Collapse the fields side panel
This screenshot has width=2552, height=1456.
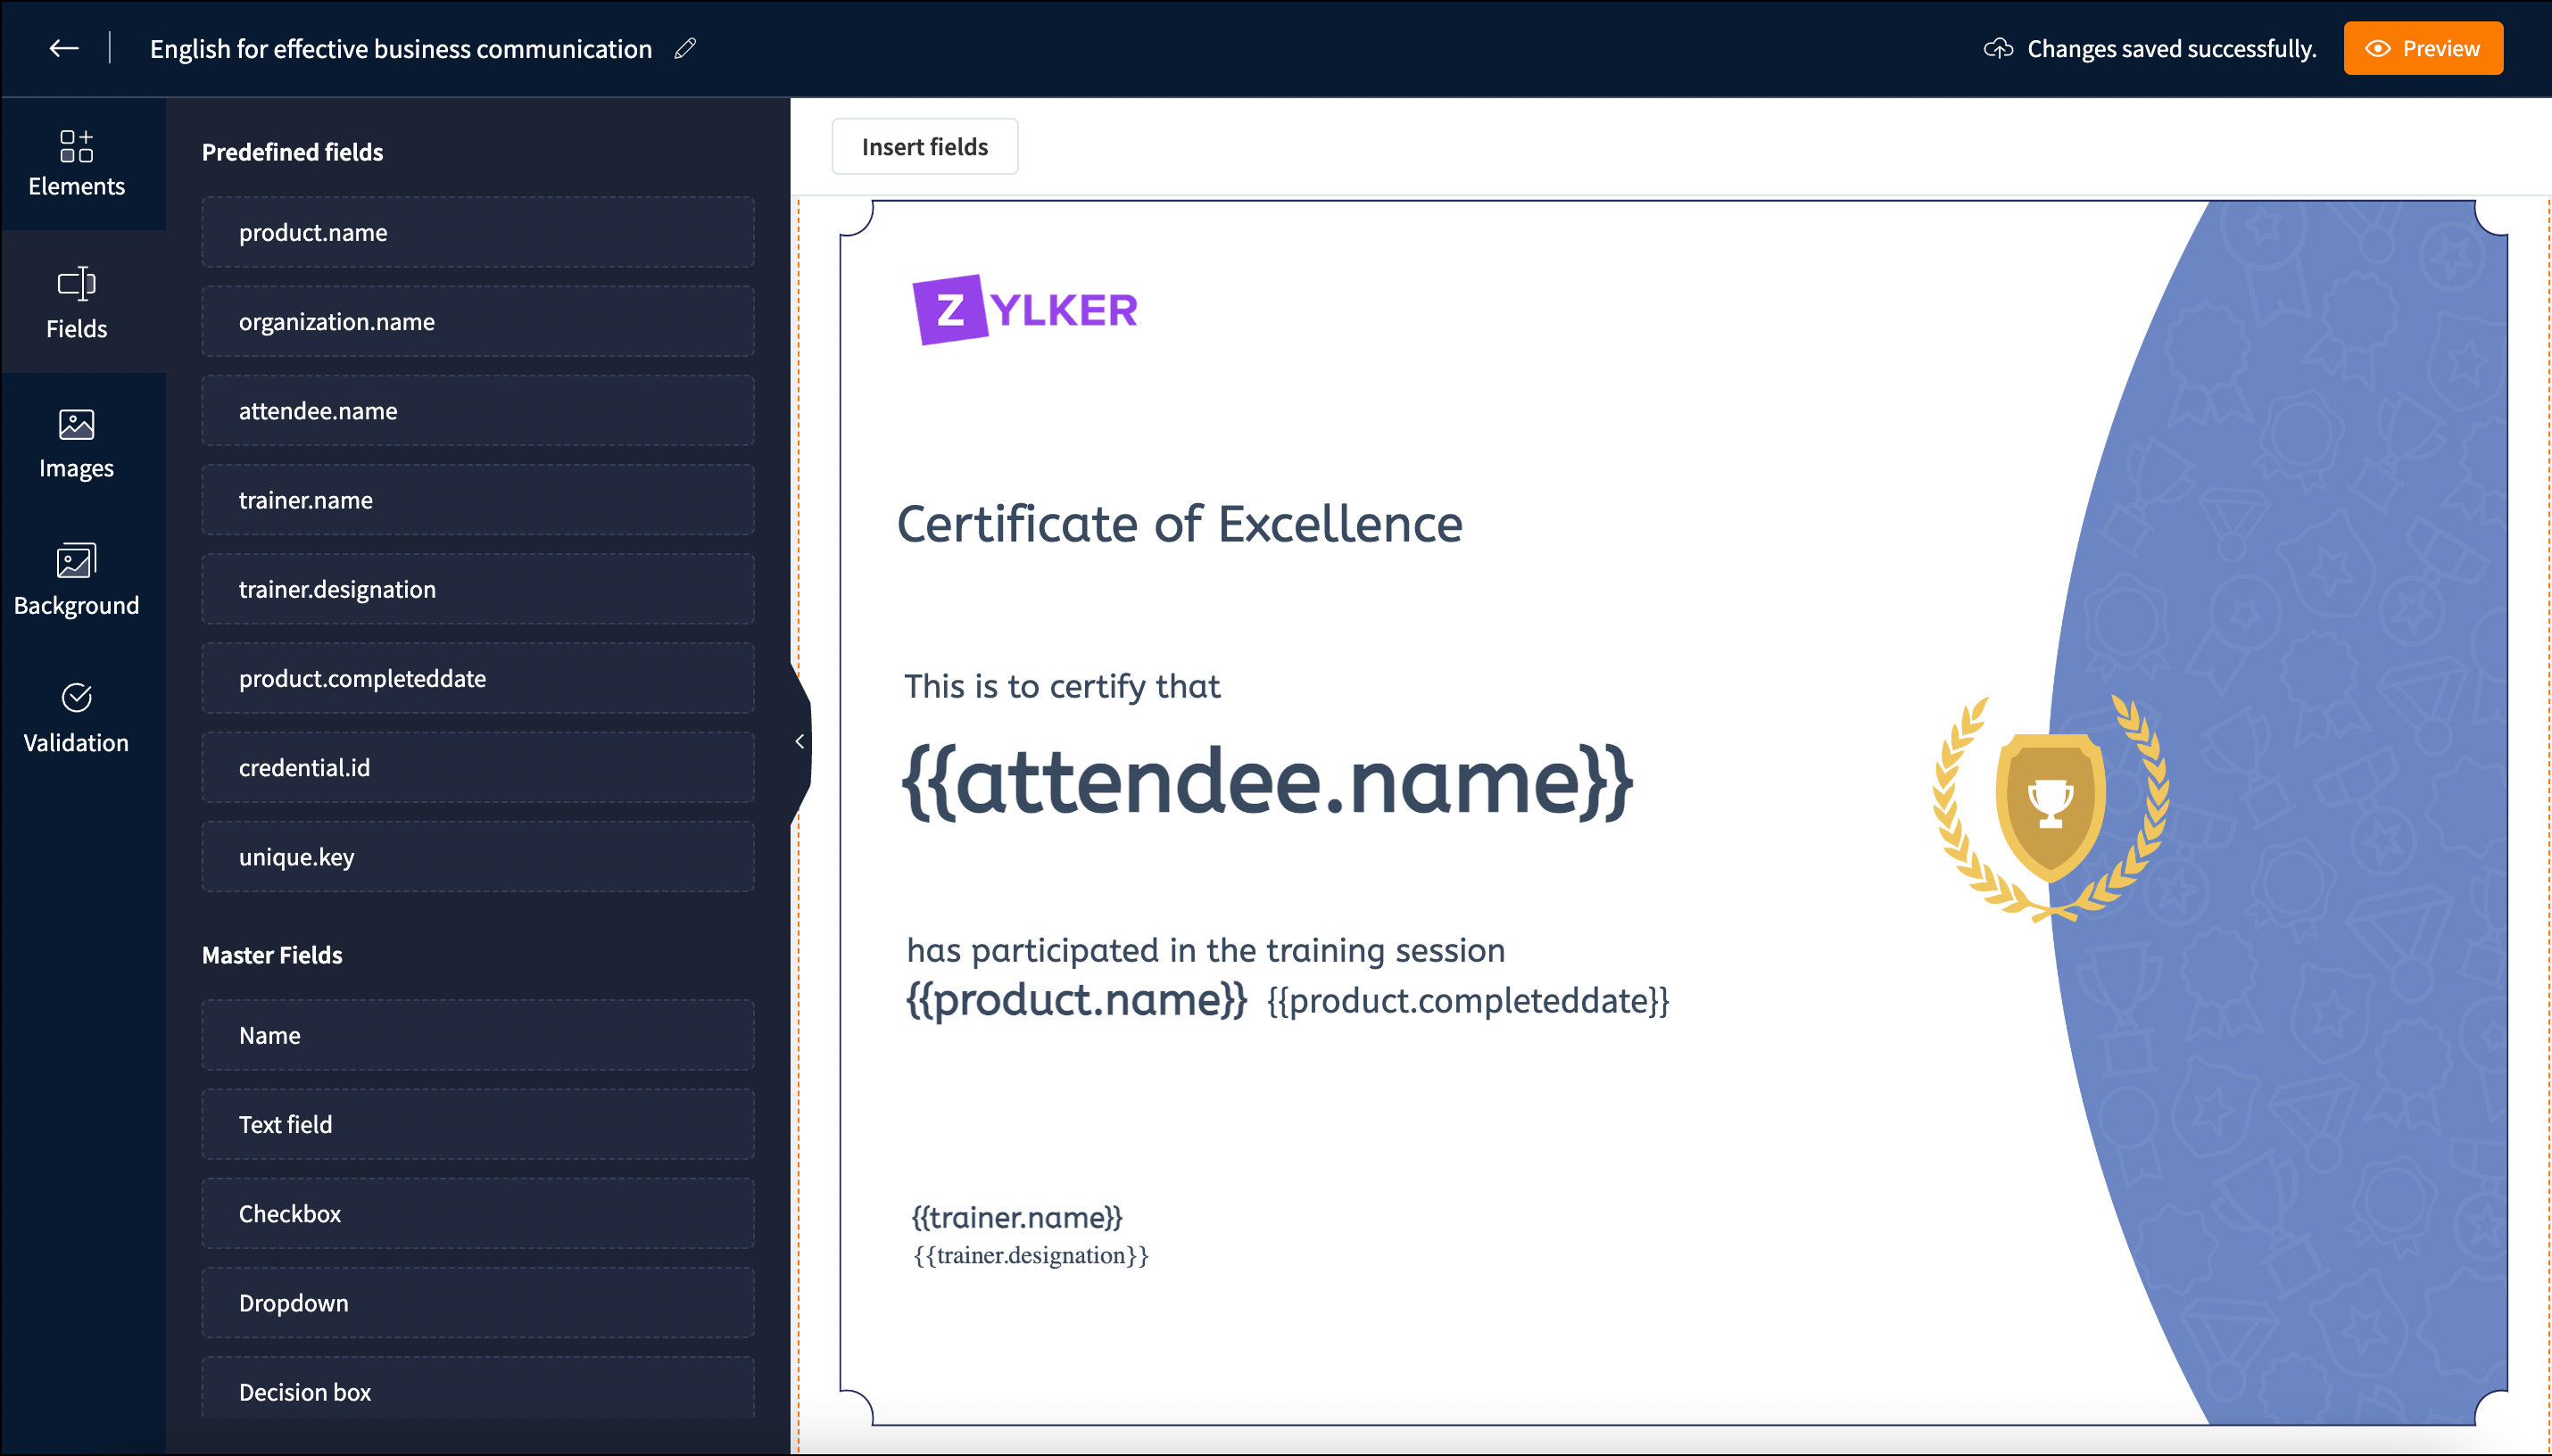tap(799, 741)
